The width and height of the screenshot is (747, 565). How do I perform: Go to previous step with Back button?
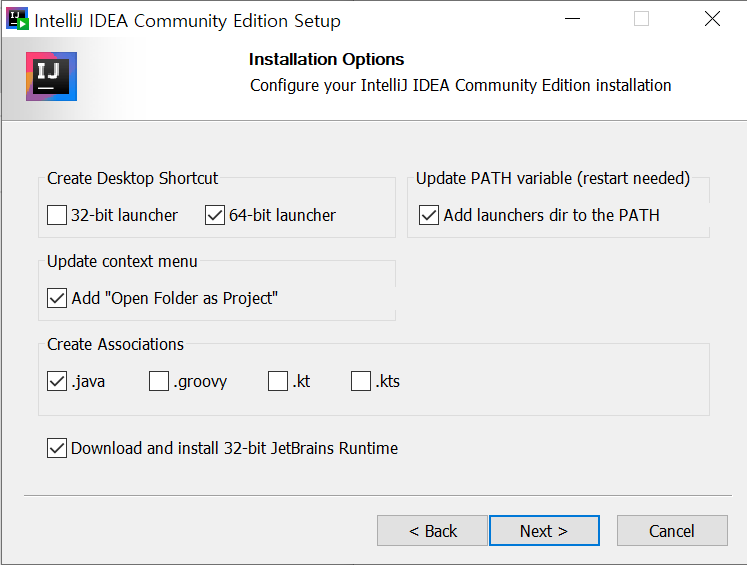coord(433,531)
